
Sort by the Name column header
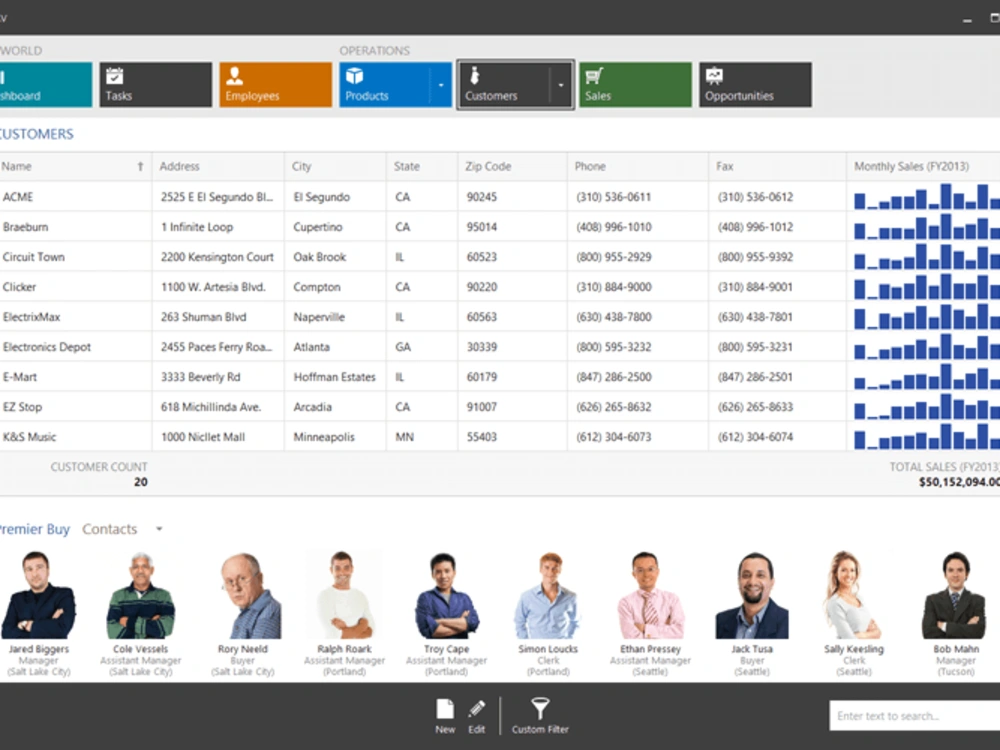pos(75,166)
